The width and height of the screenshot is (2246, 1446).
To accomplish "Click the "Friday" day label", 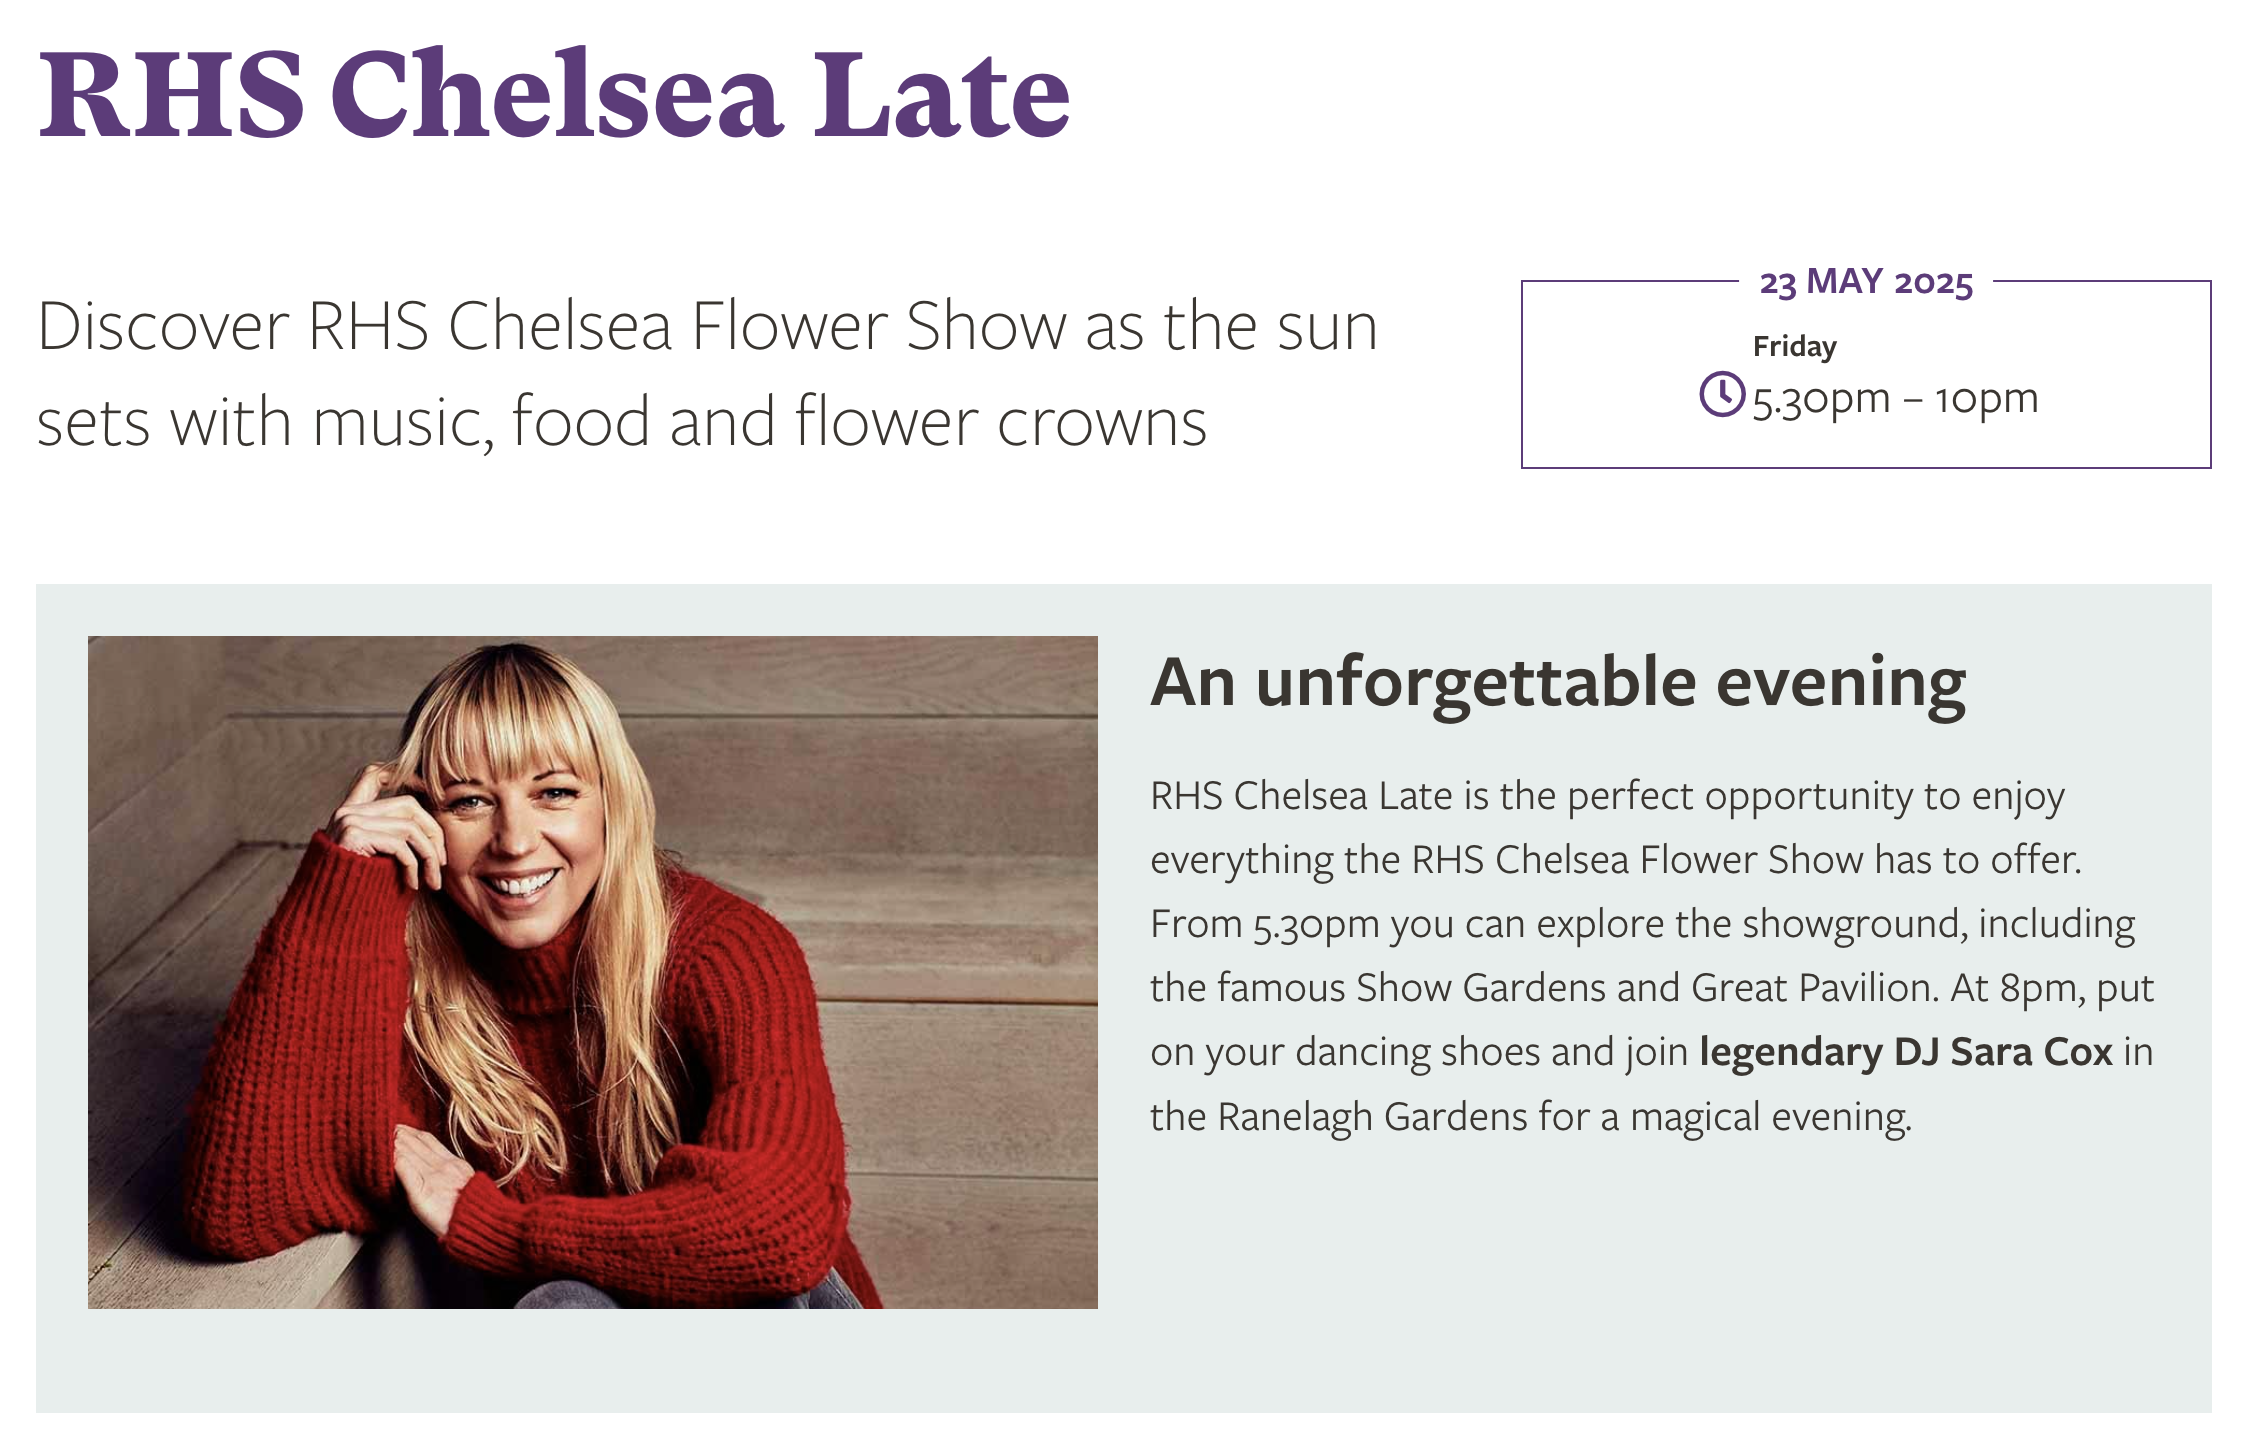I will [1794, 346].
